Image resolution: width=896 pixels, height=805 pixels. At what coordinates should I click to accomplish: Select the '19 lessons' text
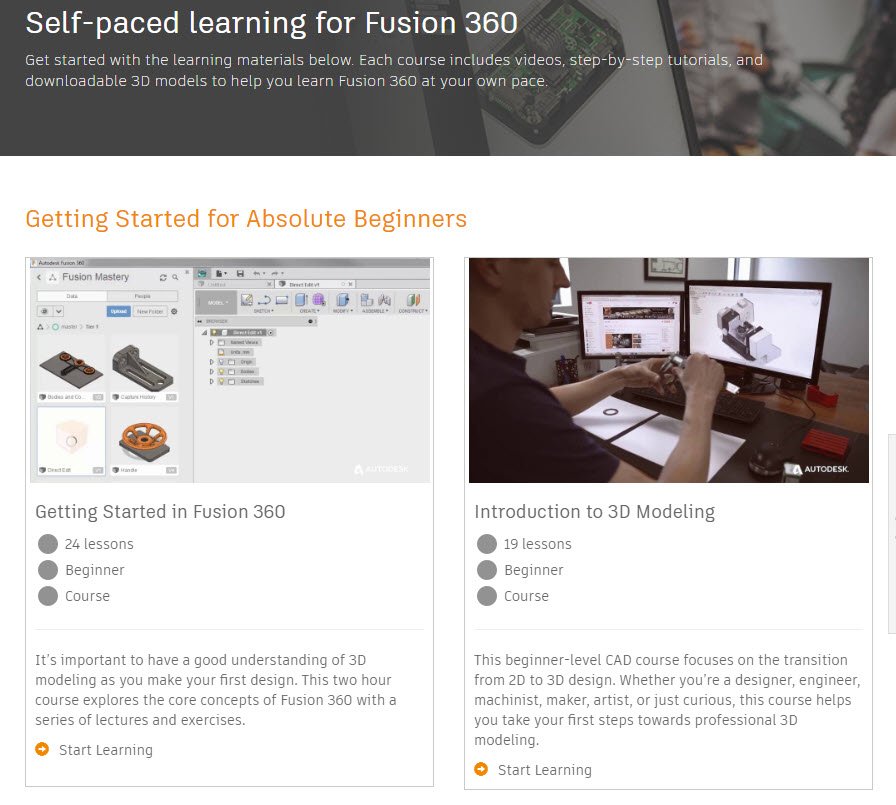(x=538, y=544)
